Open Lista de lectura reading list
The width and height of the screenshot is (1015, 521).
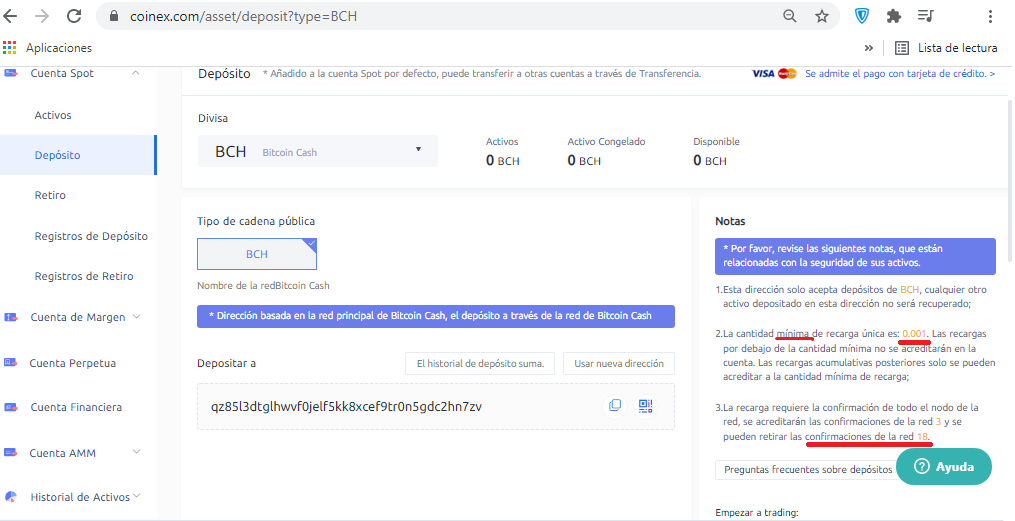946,48
